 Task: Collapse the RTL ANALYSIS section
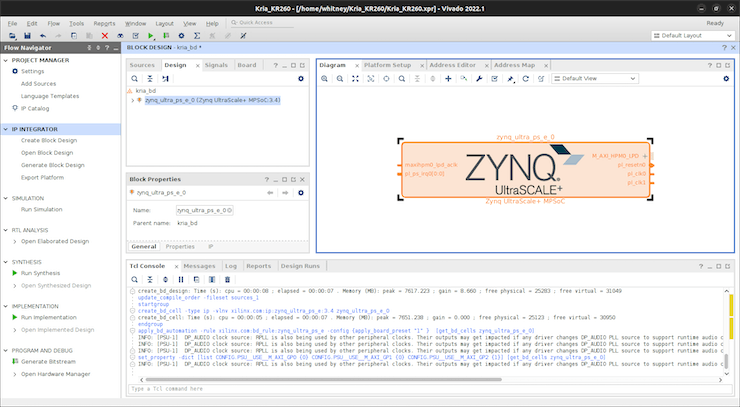coord(6,230)
